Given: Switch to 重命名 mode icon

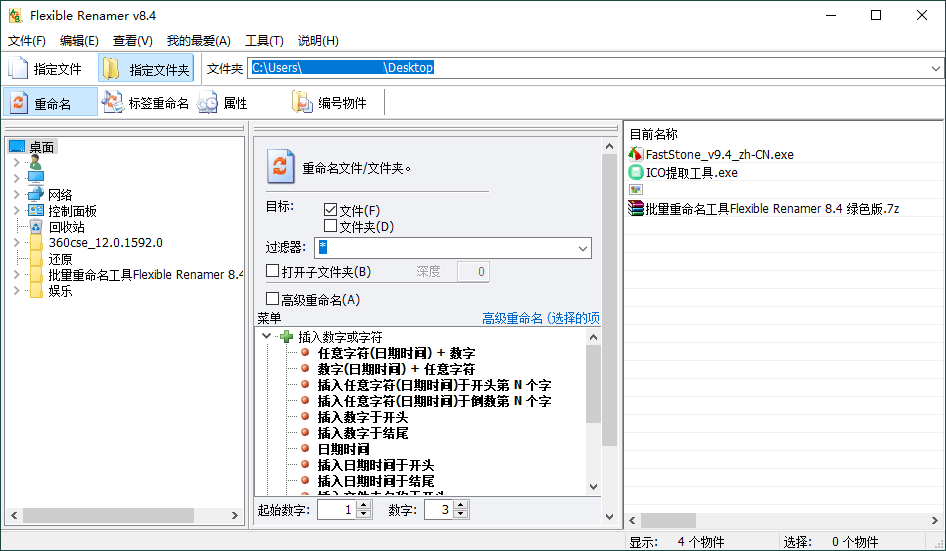Looking at the screenshot, I should pos(19,103).
